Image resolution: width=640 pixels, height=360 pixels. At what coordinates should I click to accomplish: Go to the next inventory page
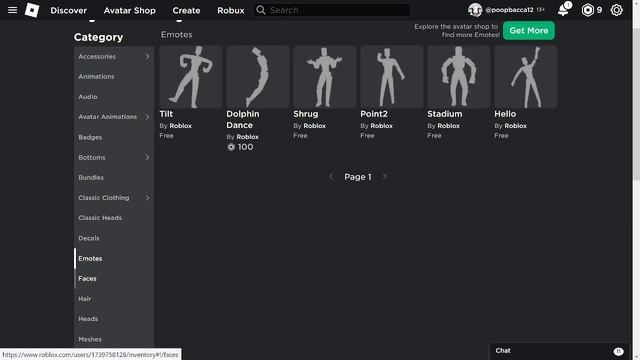pyautogui.click(x=384, y=177)
